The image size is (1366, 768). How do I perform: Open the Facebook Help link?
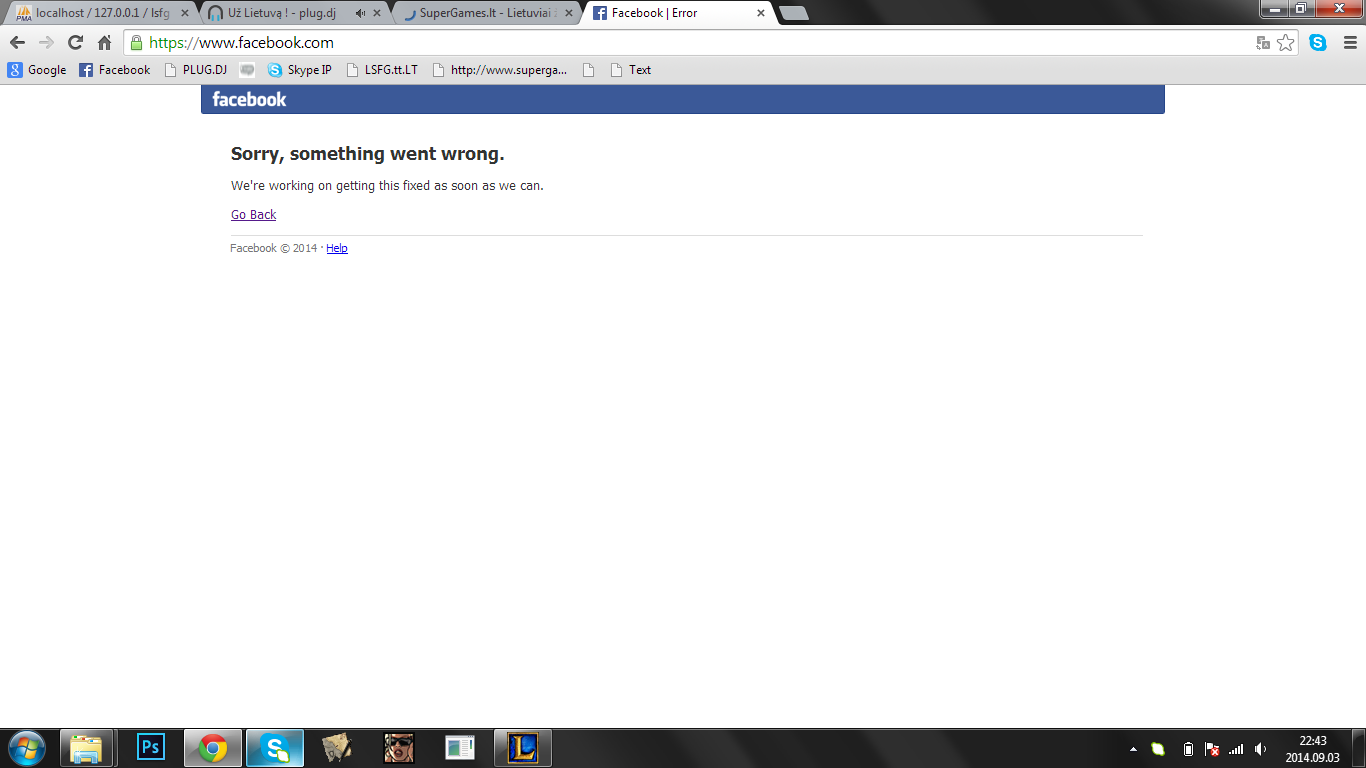pyautogui.click(x=337, y=248)
